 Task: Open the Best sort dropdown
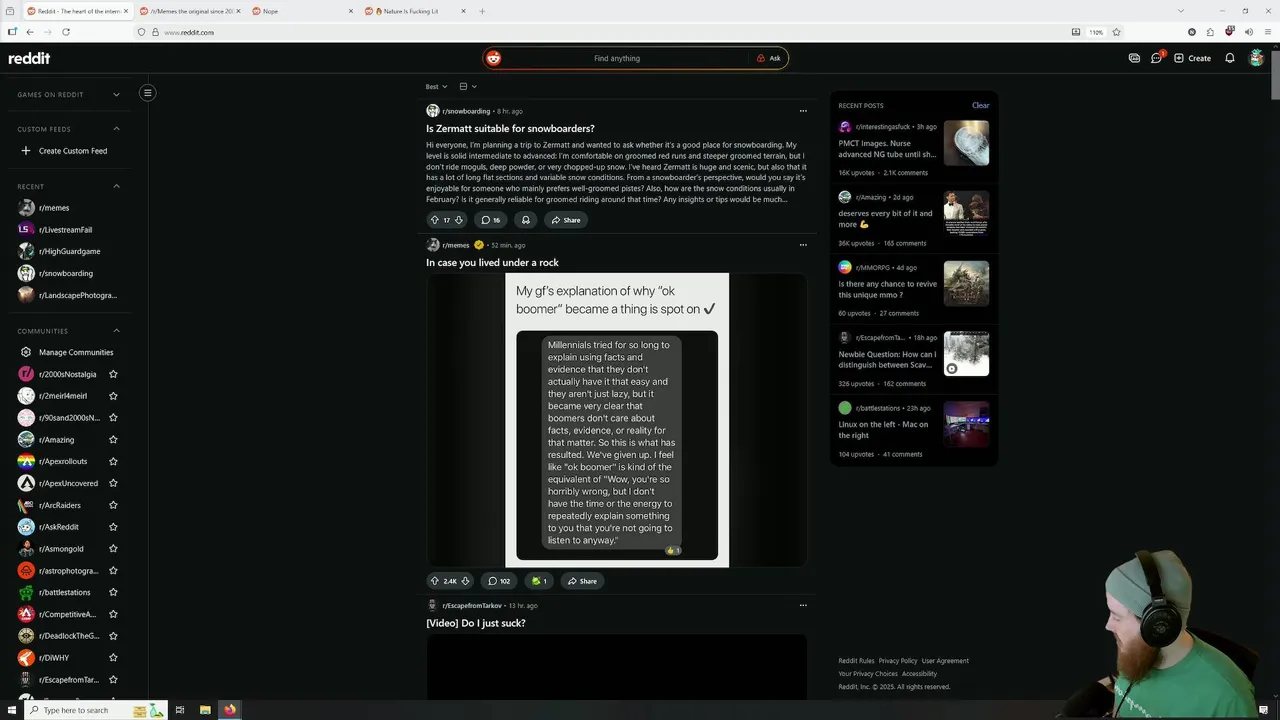[x=436, y=87]
